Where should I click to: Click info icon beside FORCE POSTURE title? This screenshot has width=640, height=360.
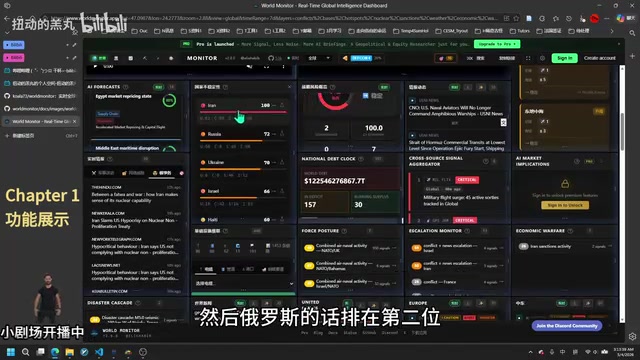click(344, 231)
